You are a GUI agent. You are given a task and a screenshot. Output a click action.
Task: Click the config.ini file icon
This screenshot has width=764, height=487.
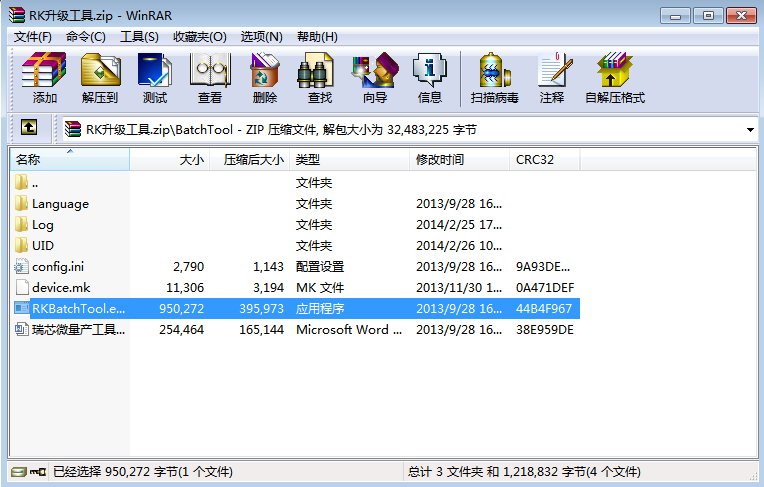tap(21, 266)
